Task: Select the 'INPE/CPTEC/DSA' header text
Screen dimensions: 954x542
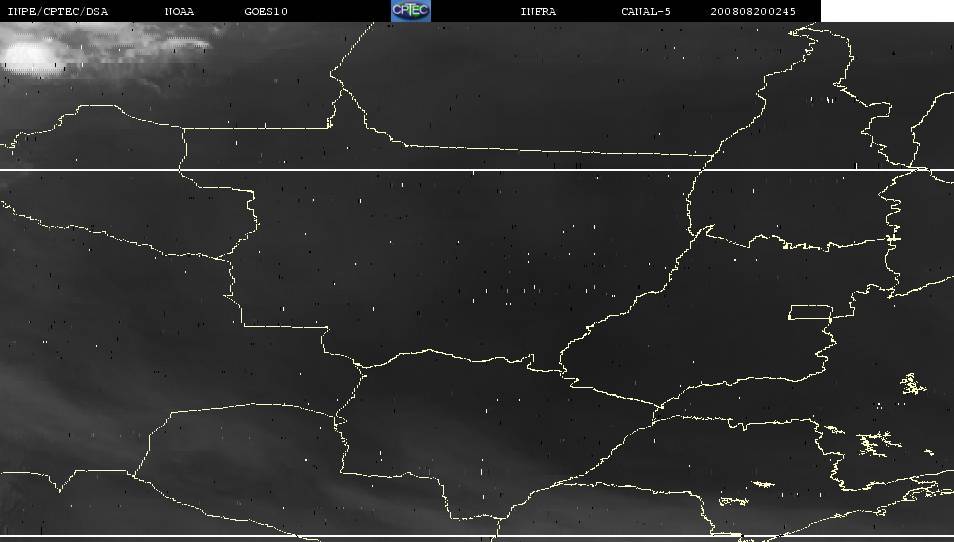Action: (58, 12)
